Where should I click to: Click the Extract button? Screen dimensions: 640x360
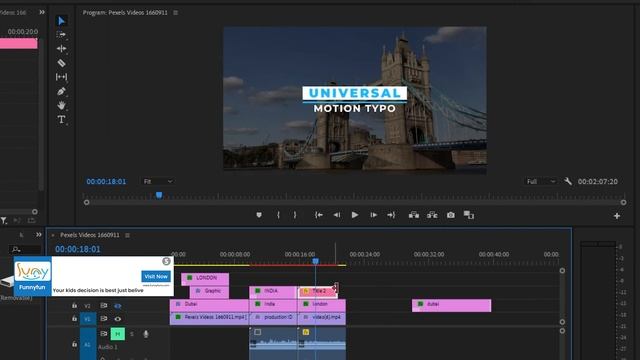pyautogui.click(x=432, y=215)
